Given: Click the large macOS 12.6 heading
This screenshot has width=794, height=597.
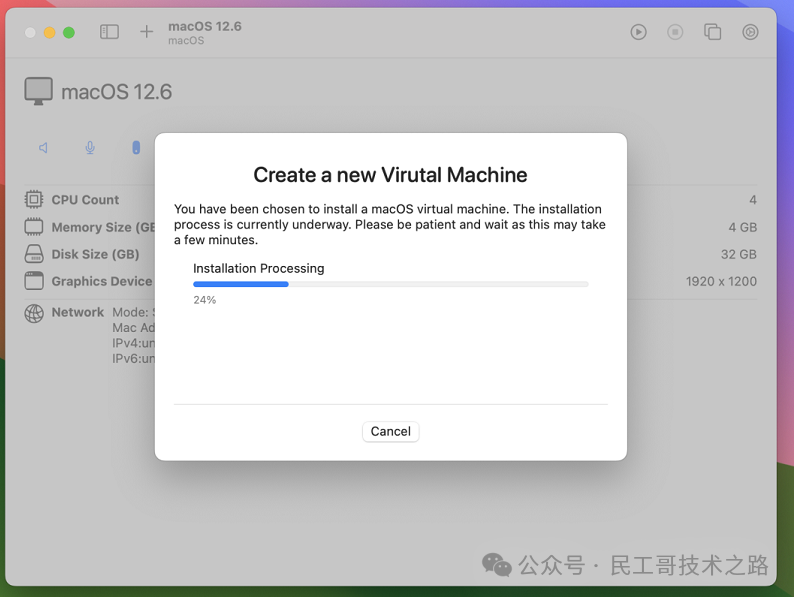Looking at the screenshot, I should (116, 92).
